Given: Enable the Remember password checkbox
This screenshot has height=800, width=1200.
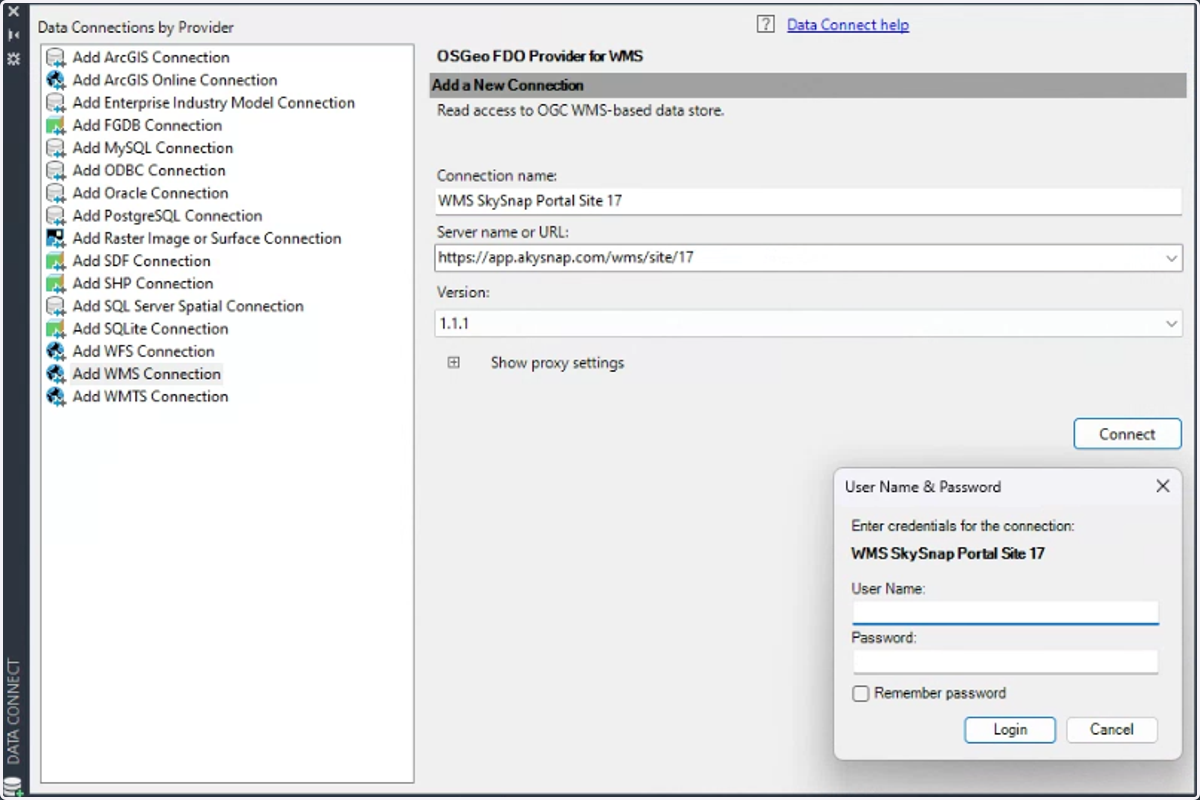Looking at the screenshot, I should (x=860, y=694).
